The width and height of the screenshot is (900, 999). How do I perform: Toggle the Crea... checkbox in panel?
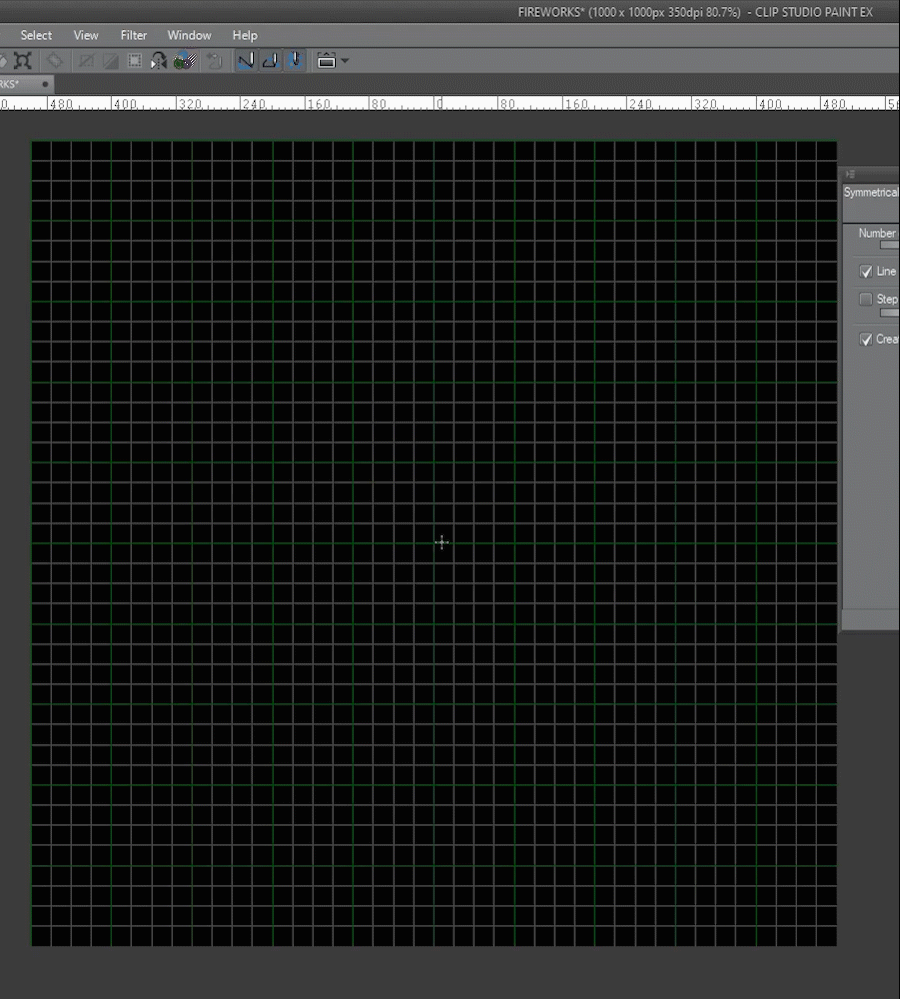(x=866, y=339)
